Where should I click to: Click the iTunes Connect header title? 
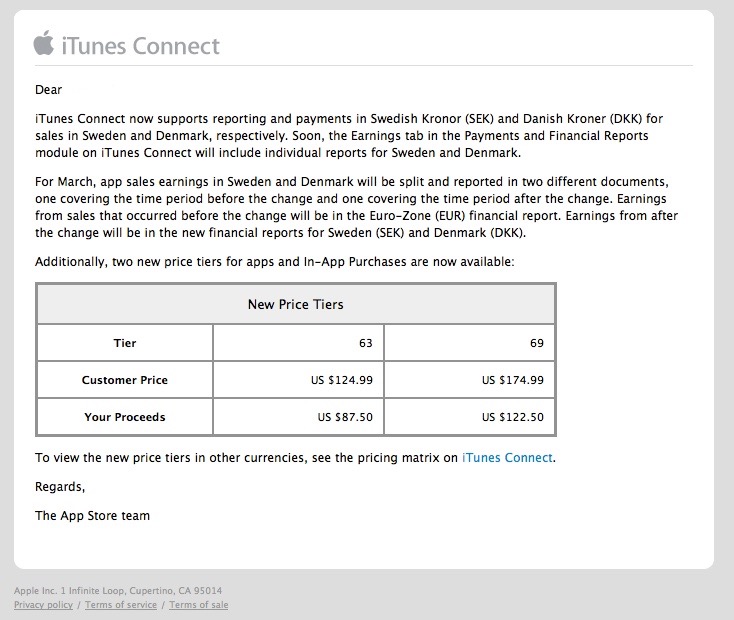[x=140, y=46]
